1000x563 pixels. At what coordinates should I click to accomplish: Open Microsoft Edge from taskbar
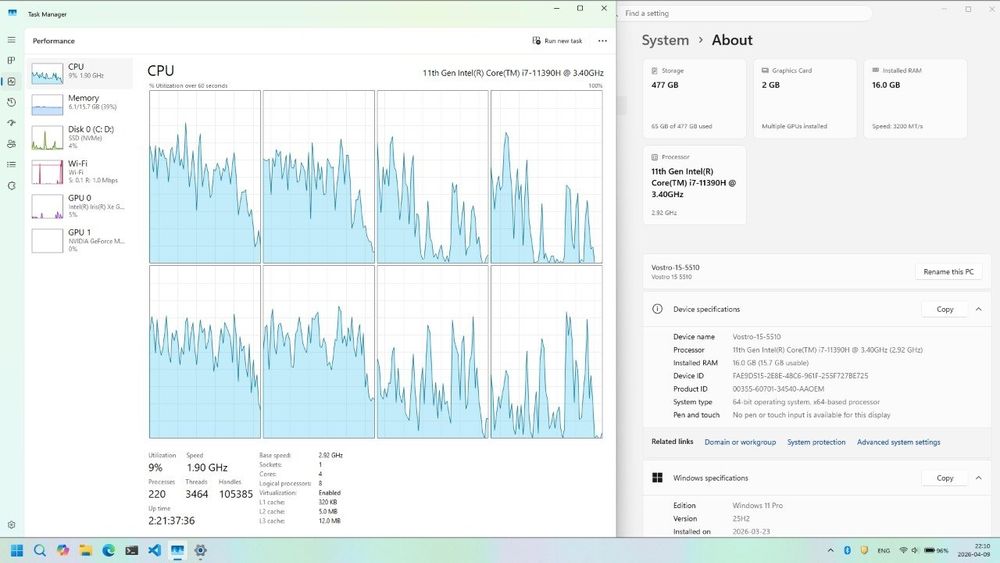tap(108, 550)
